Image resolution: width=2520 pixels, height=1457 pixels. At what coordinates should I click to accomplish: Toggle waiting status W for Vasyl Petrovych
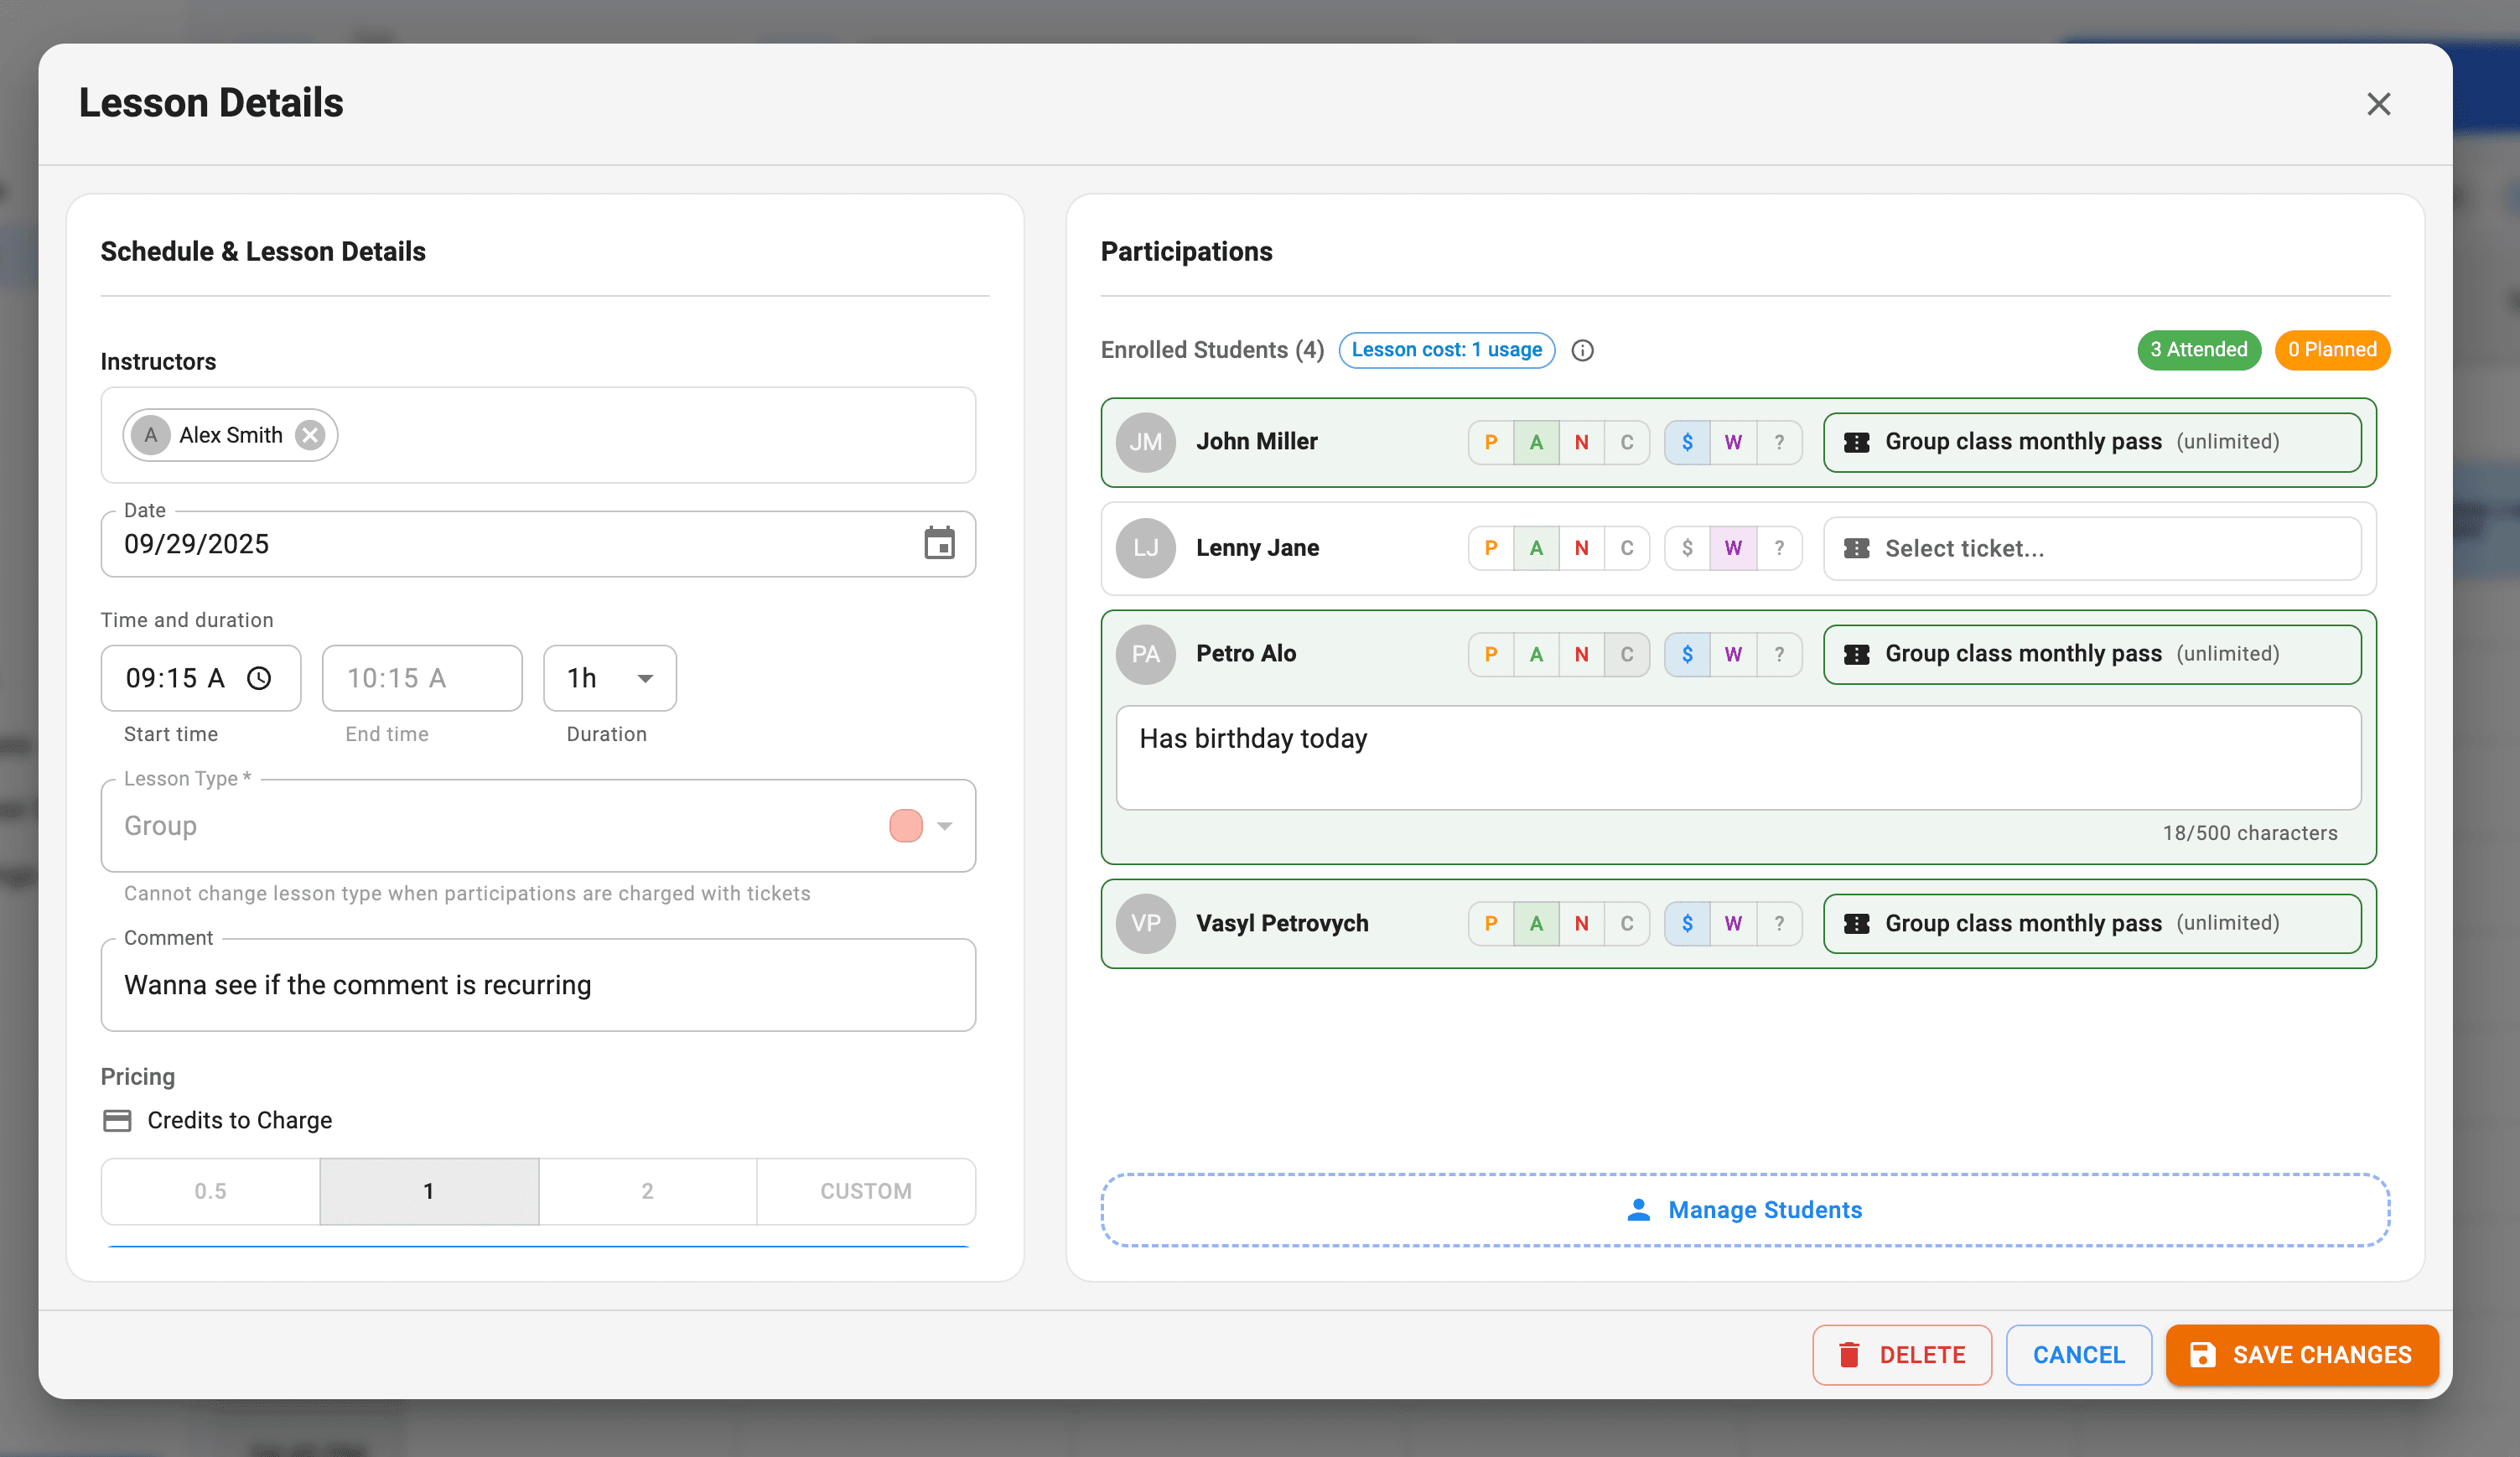[x=1733, y=923]
